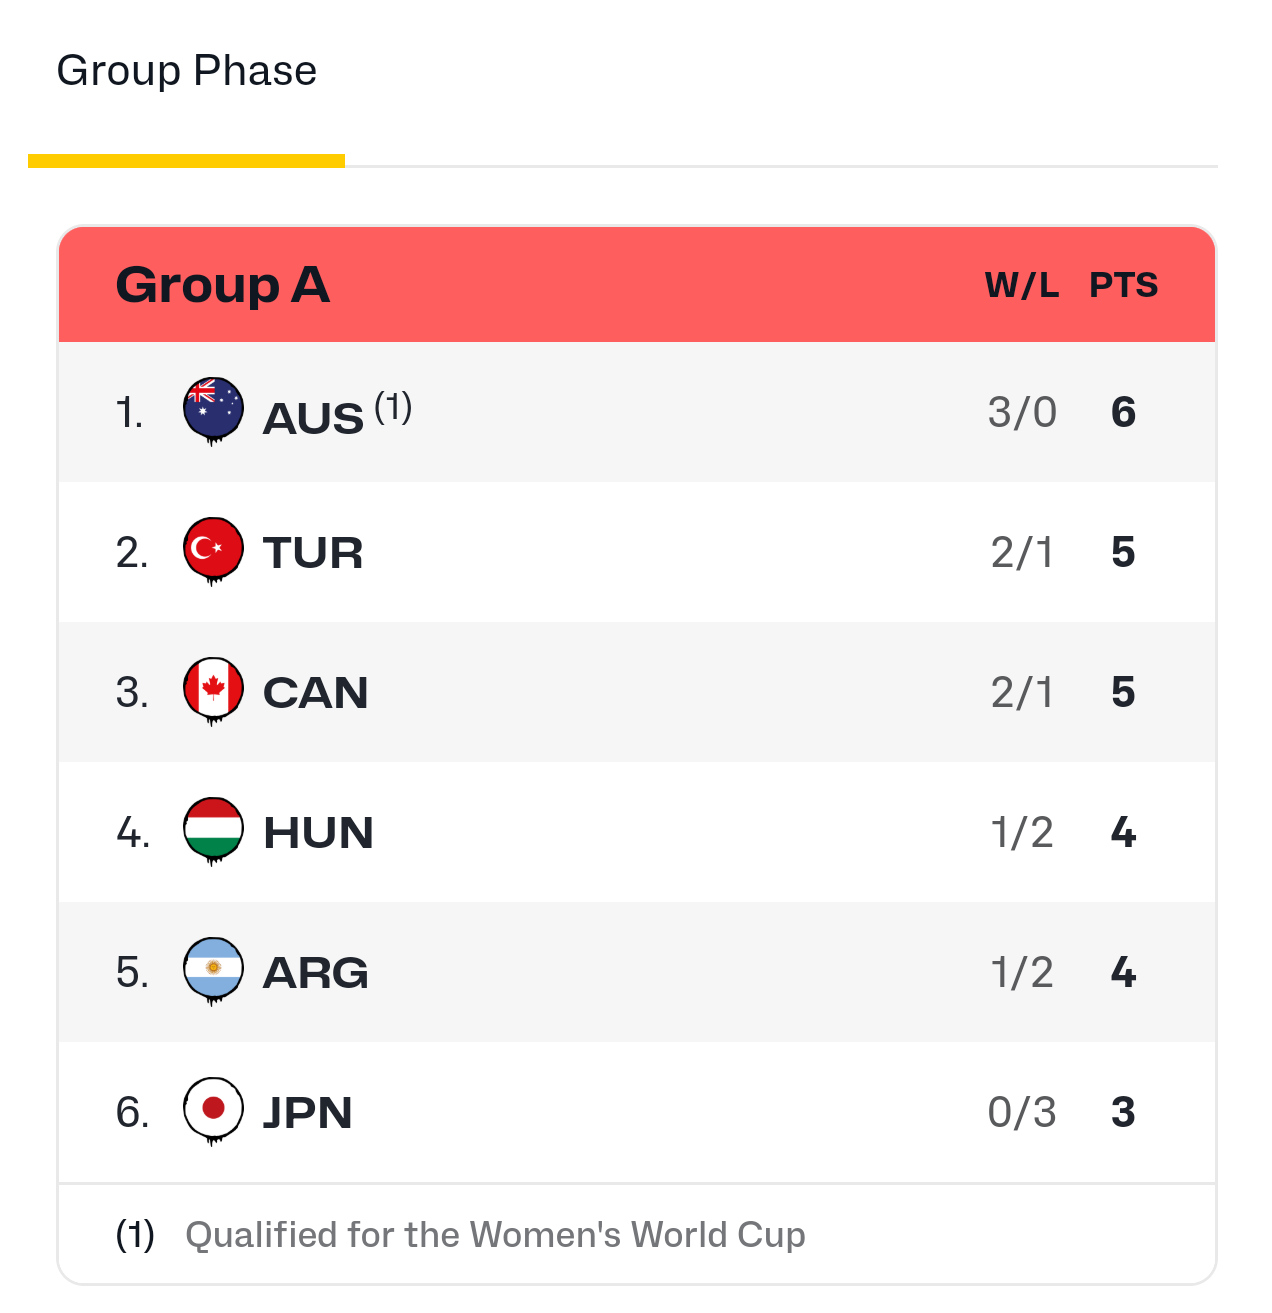The width and height of the screenshot is (1272, 1313).
Task: Open the CAN team entry
Action: 315,693
